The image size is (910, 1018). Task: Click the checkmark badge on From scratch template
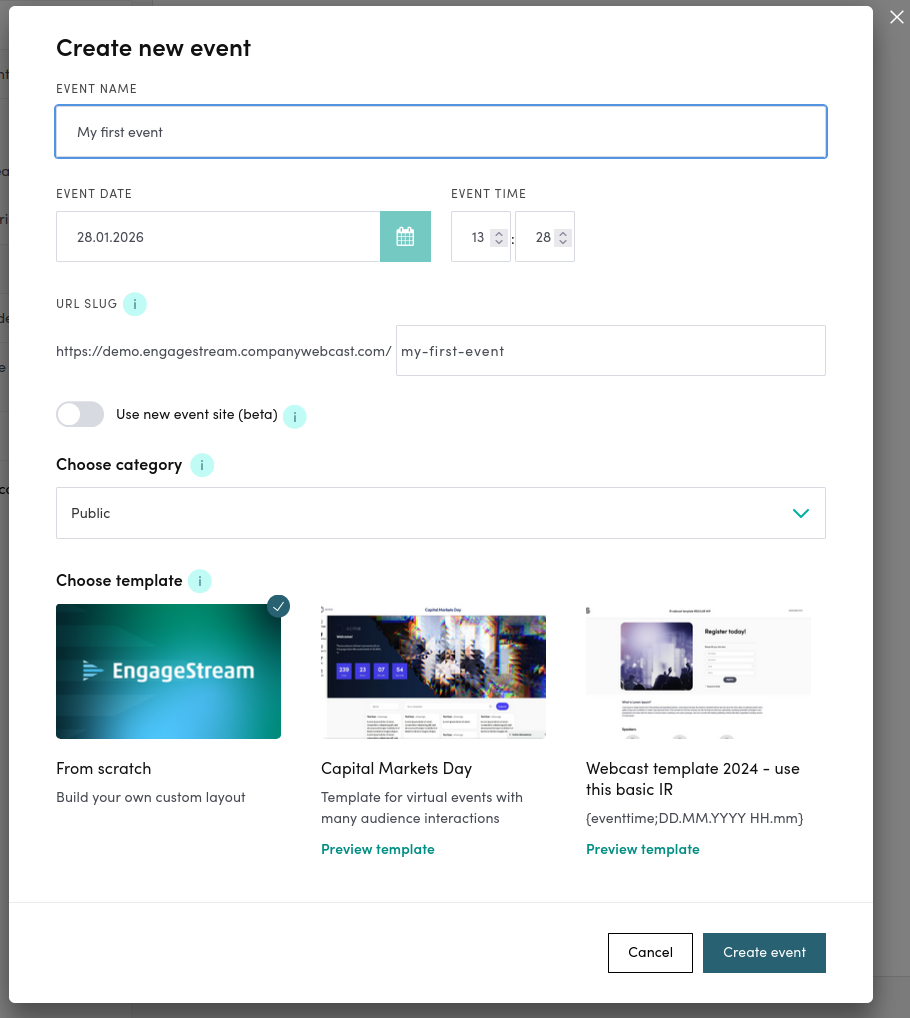coord(278,606)
